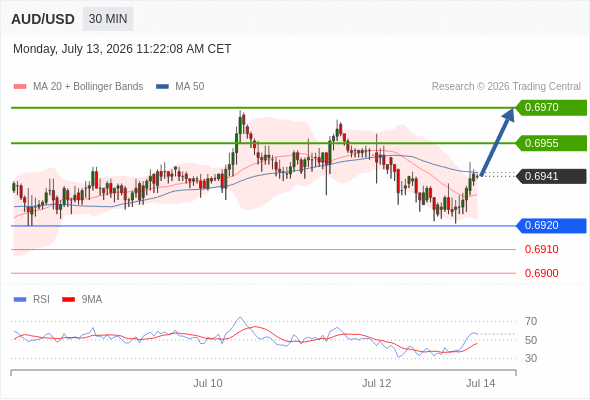Click the AUD/USD pair title
590x400 pixels.
(43, 19)
